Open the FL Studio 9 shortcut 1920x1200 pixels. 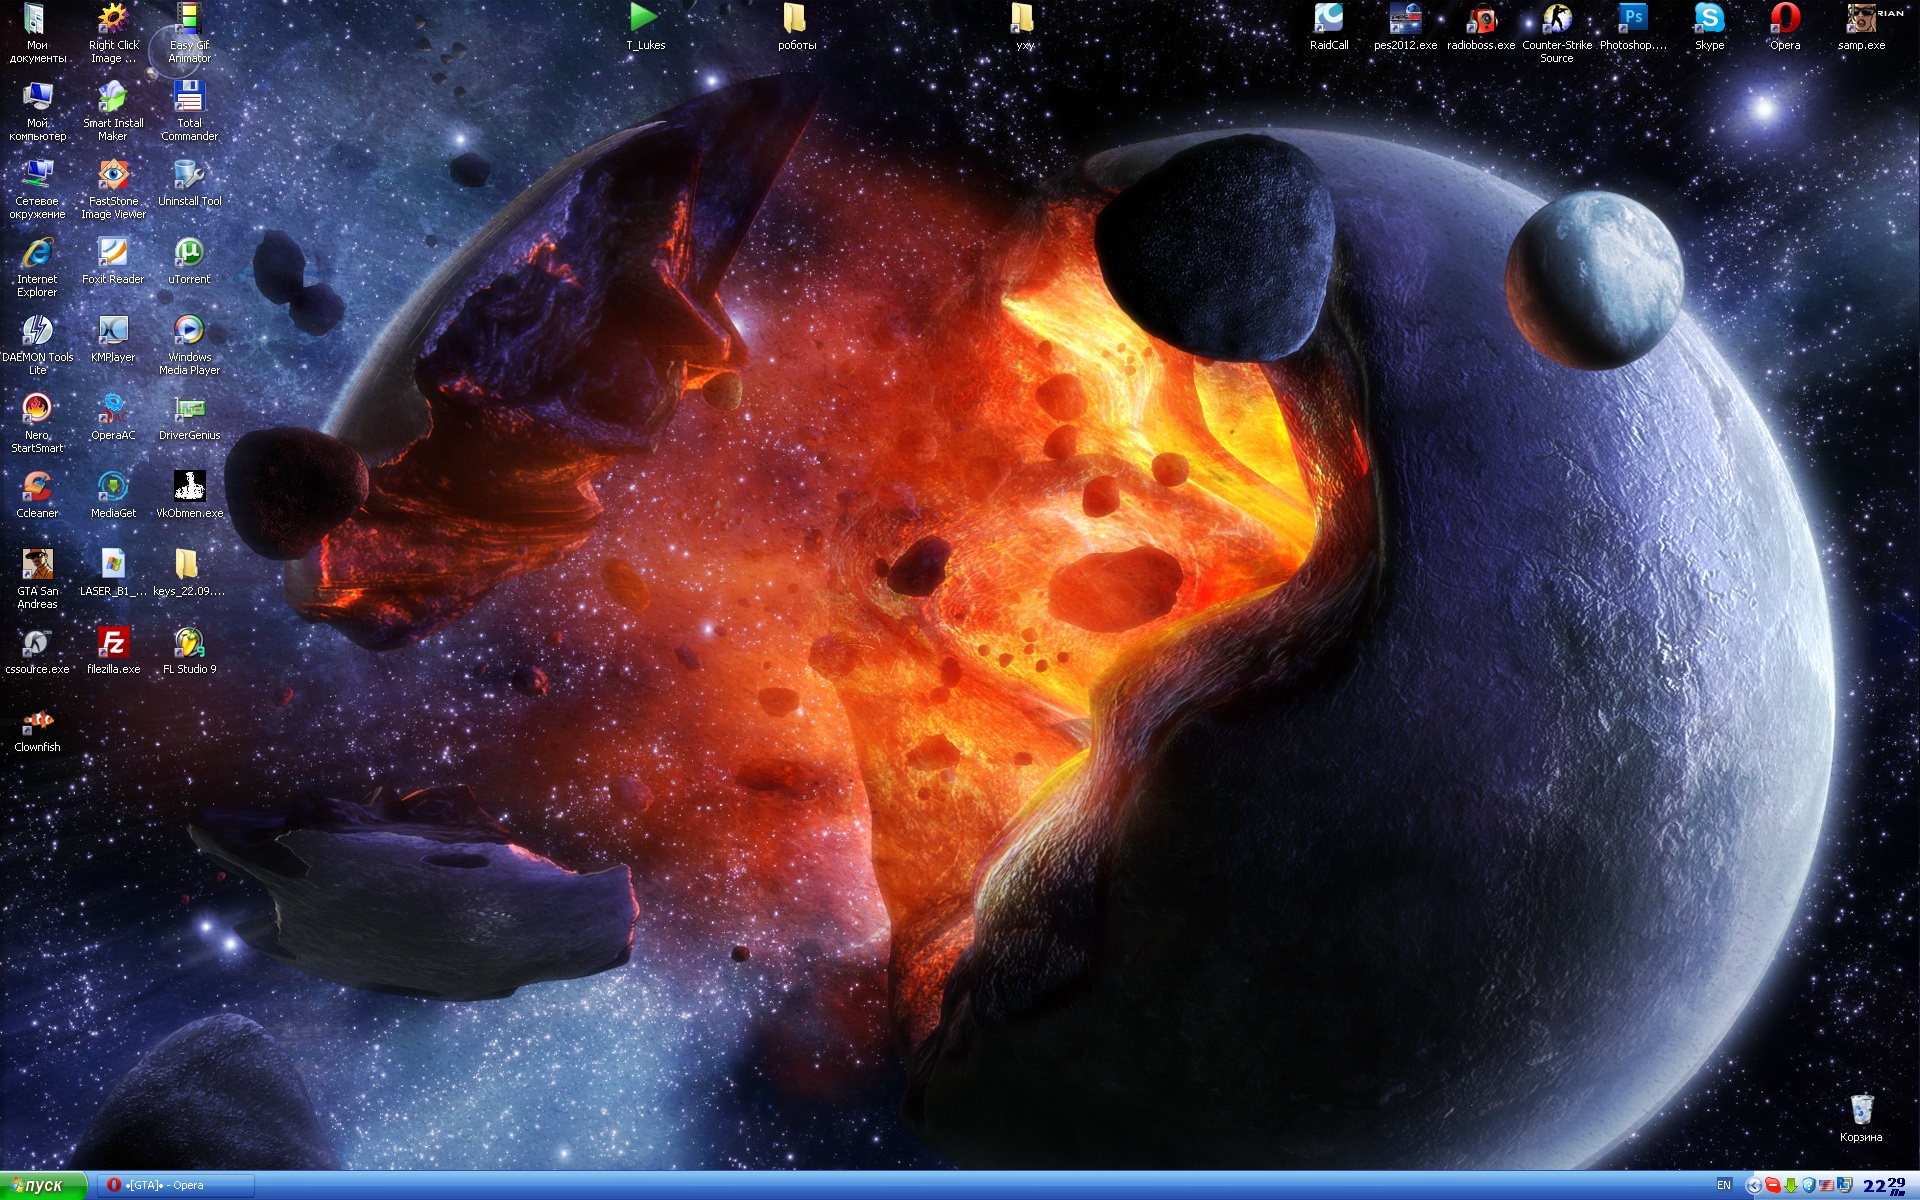point(189,644)
